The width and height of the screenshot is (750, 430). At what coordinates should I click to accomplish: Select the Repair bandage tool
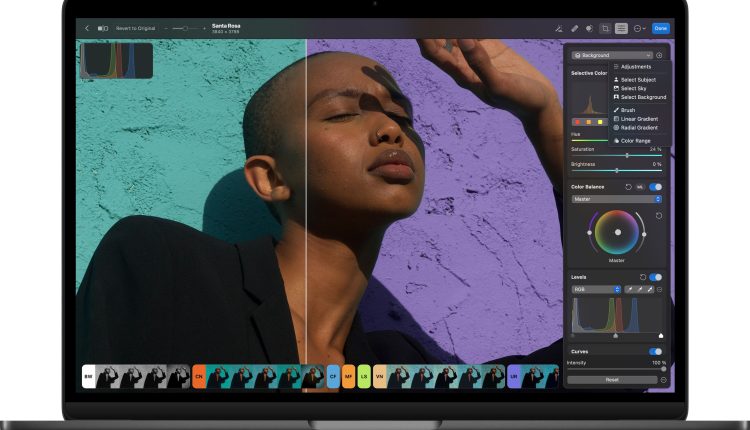point(574,29)
